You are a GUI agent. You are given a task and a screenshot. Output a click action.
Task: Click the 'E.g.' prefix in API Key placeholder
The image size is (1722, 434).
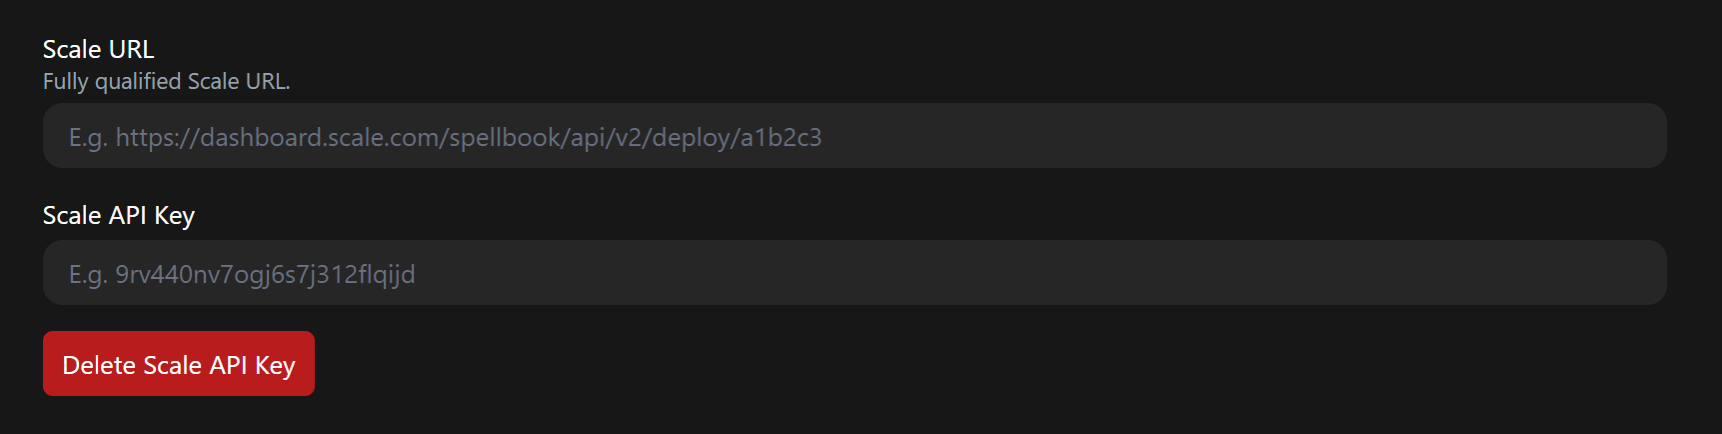(x=87, y=275)
